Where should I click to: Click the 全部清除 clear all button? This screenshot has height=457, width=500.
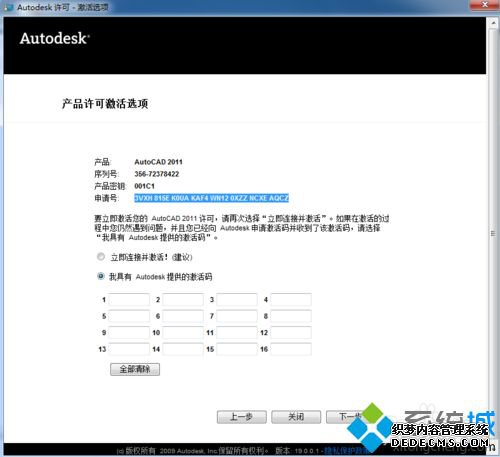[x=135, y=369]
